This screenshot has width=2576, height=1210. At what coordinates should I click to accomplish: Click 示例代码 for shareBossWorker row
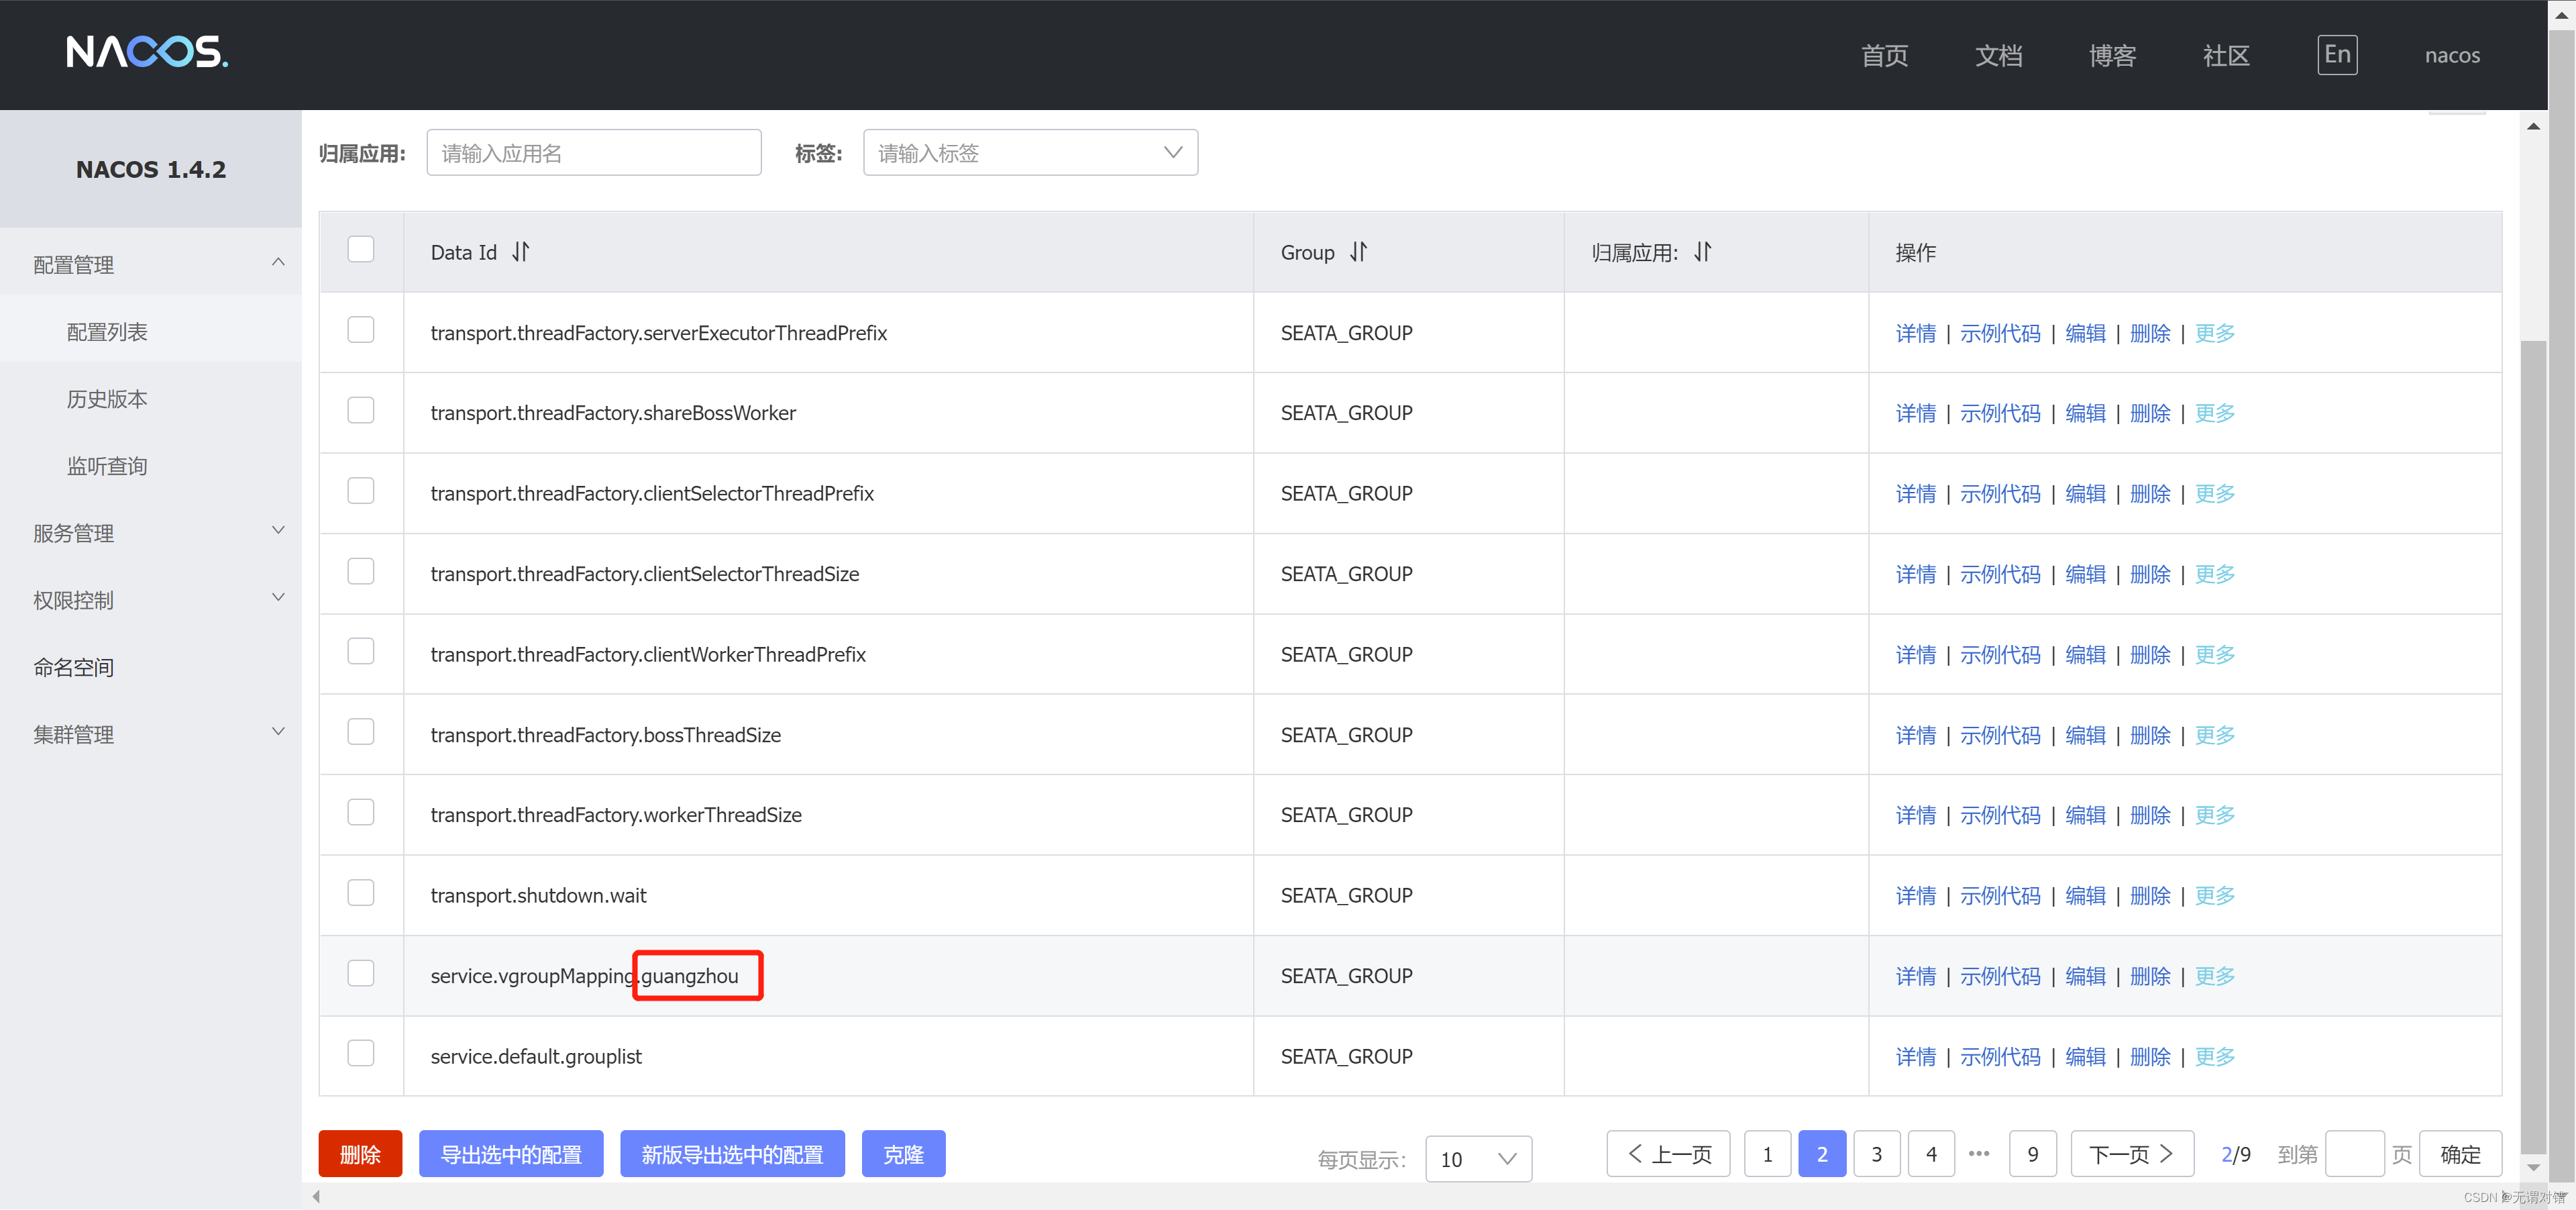[2000, 413]
